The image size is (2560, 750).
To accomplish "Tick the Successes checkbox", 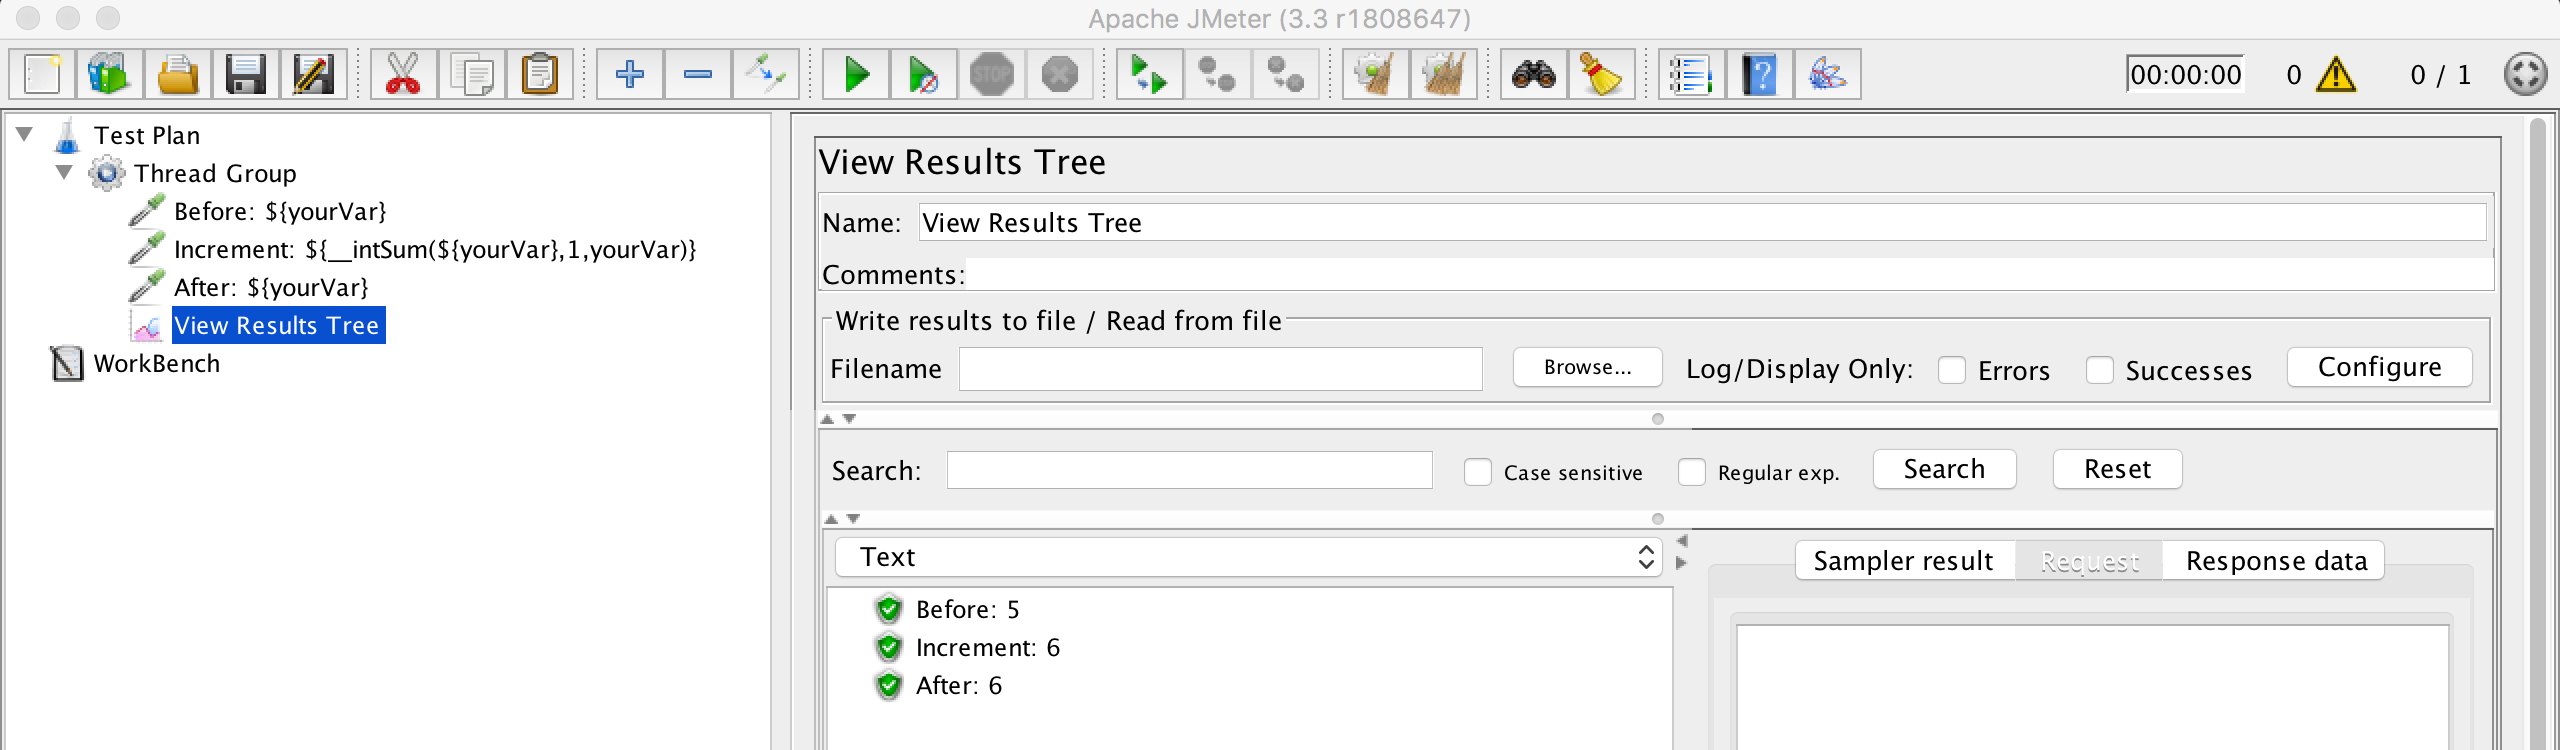I will (x=2100, y=370).
